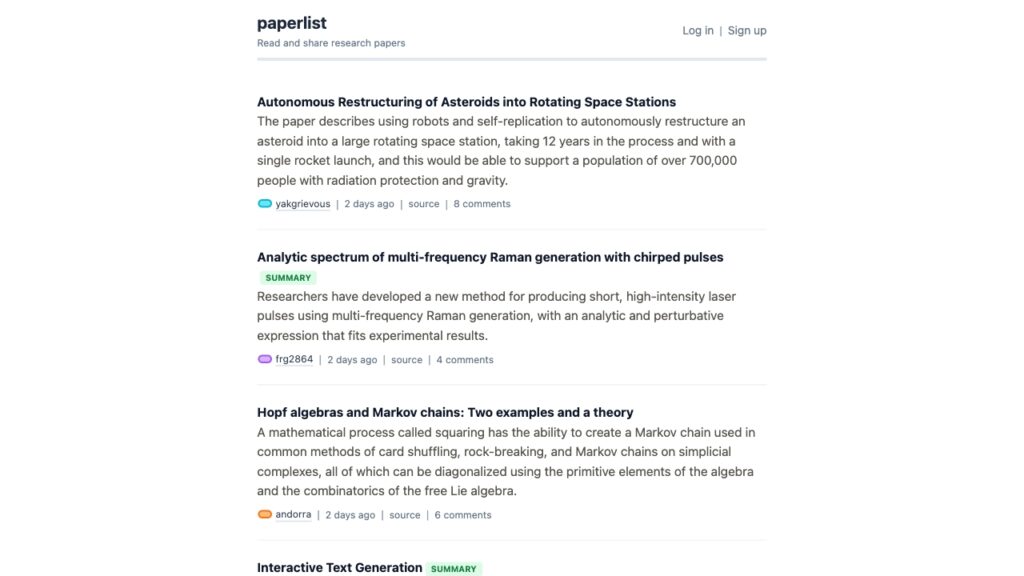
Task: Open Hopf algebras and Markov chains paper
Action: (445, 412)
